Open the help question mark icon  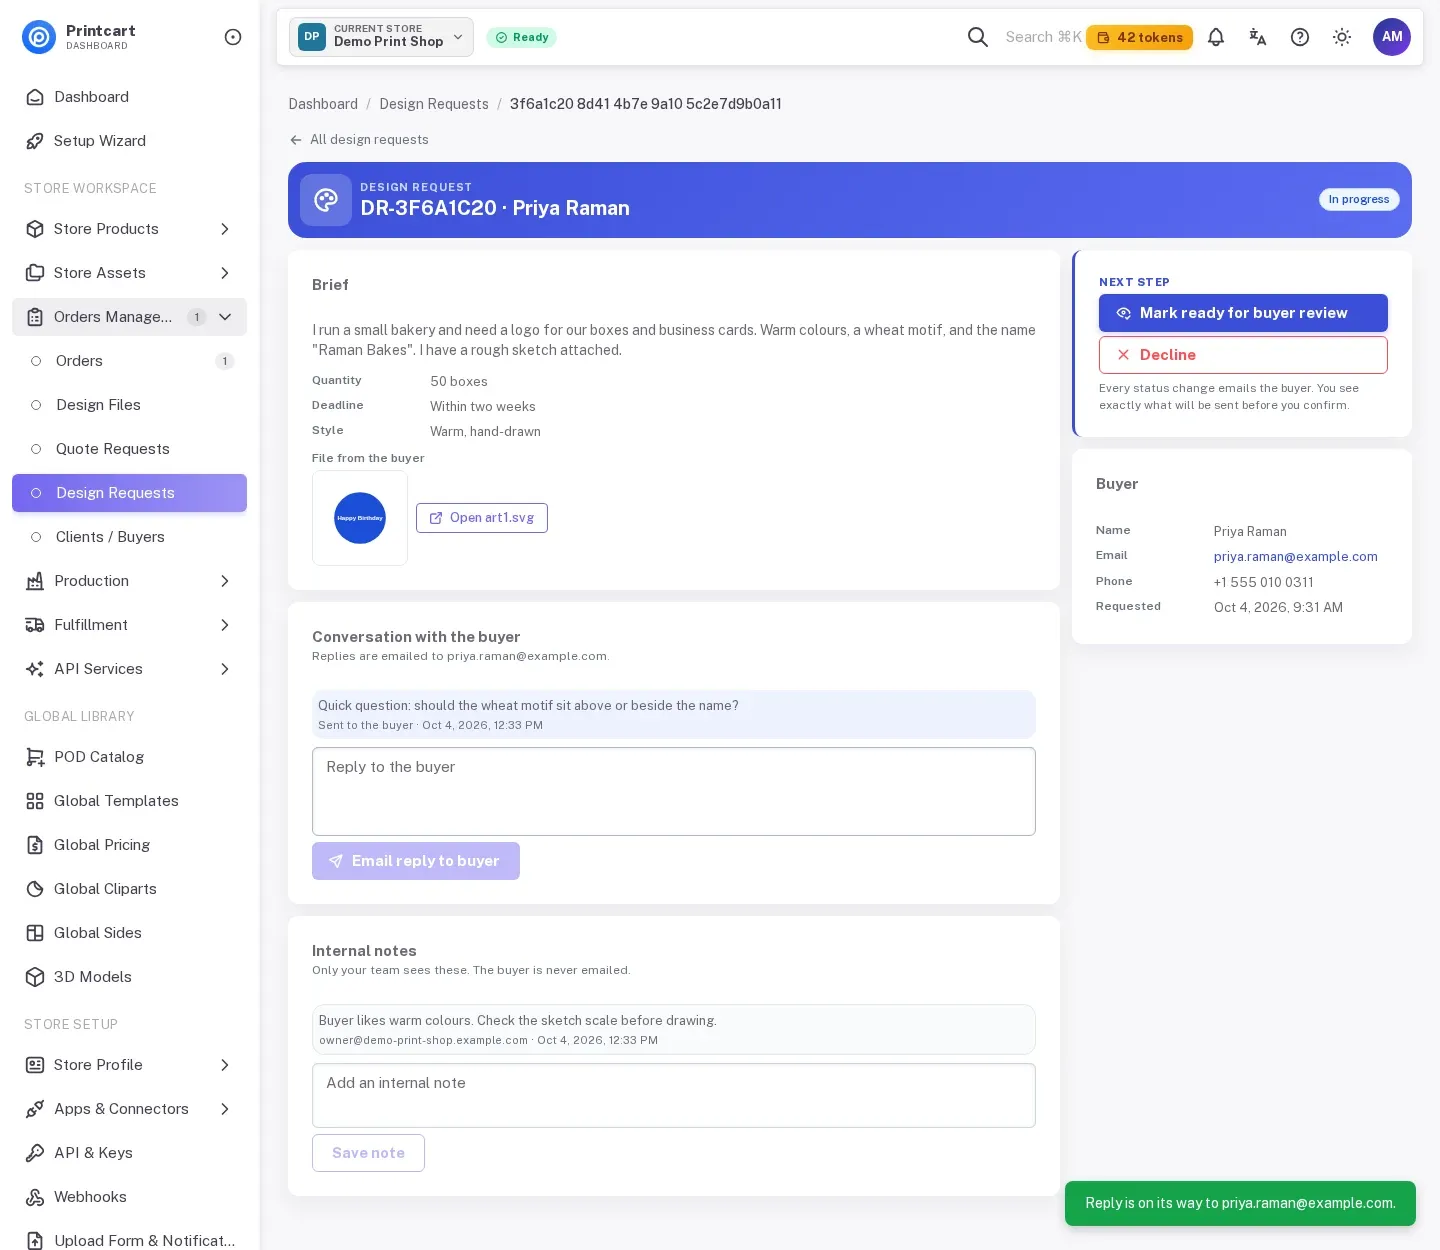[x=1300, y=37]
